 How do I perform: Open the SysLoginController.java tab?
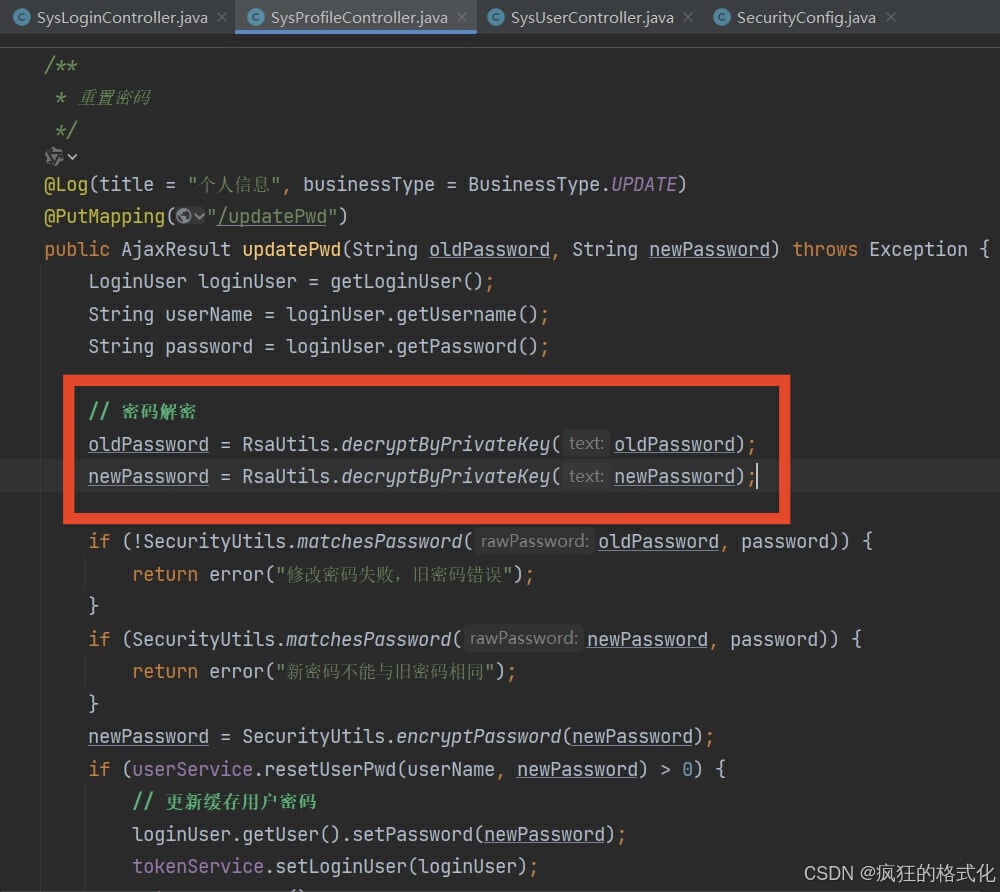coord(121,18)
